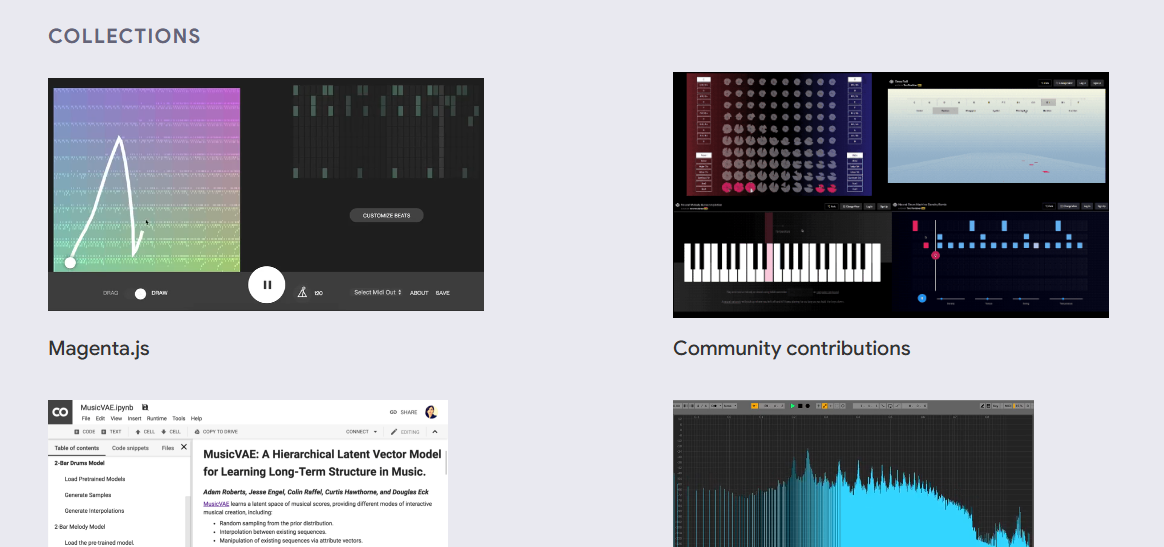Click the CUSTOMIZE BEATS button

pyautogui.click(x=386, y=215)
